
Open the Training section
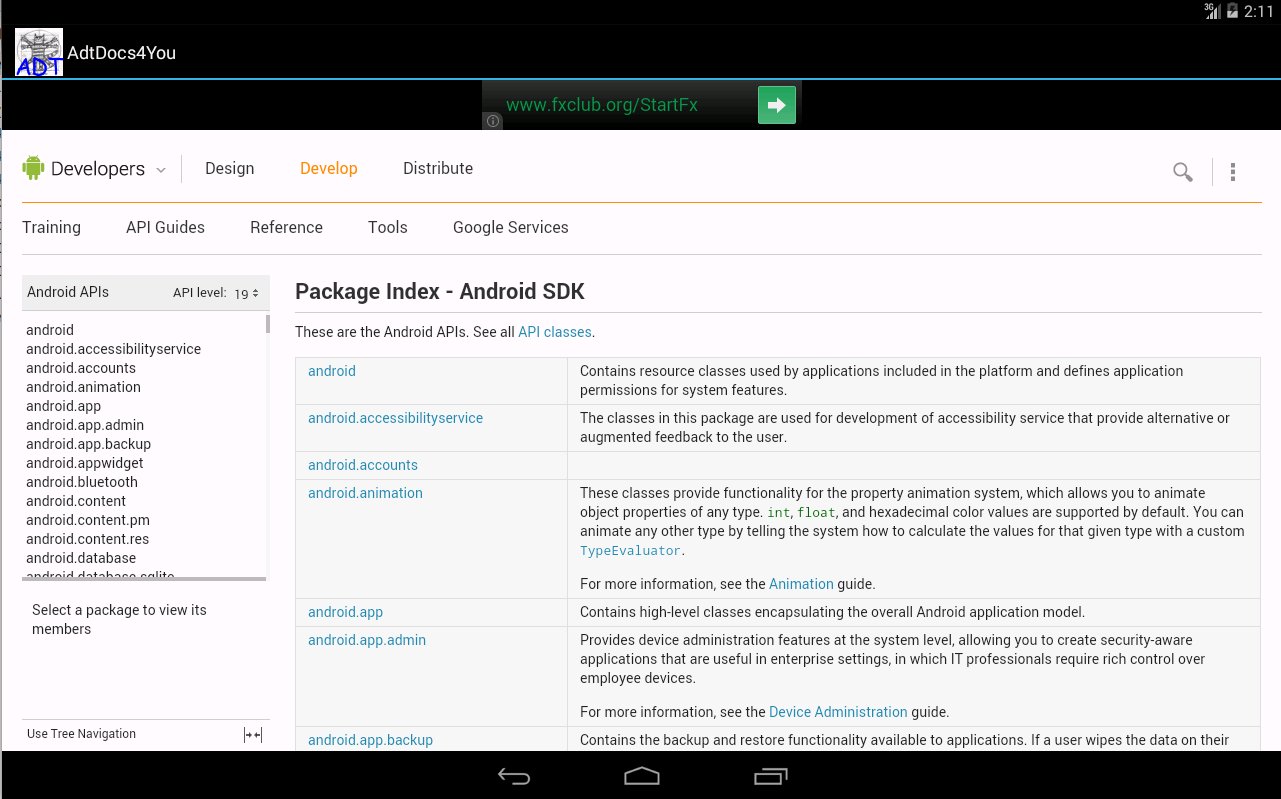point(51,227)
